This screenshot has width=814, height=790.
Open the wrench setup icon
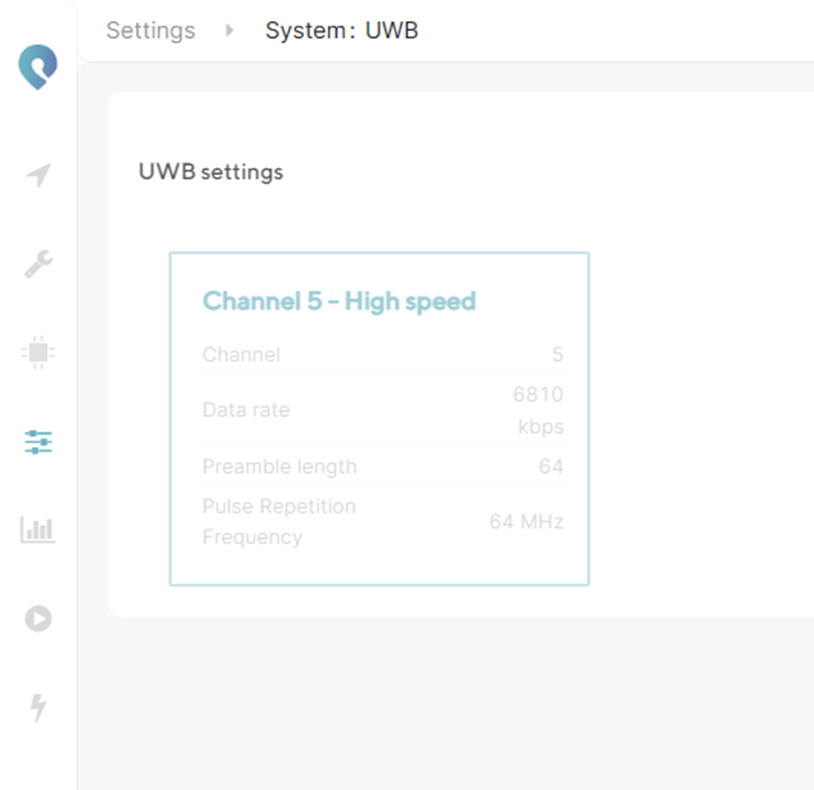tap(38, 264)
